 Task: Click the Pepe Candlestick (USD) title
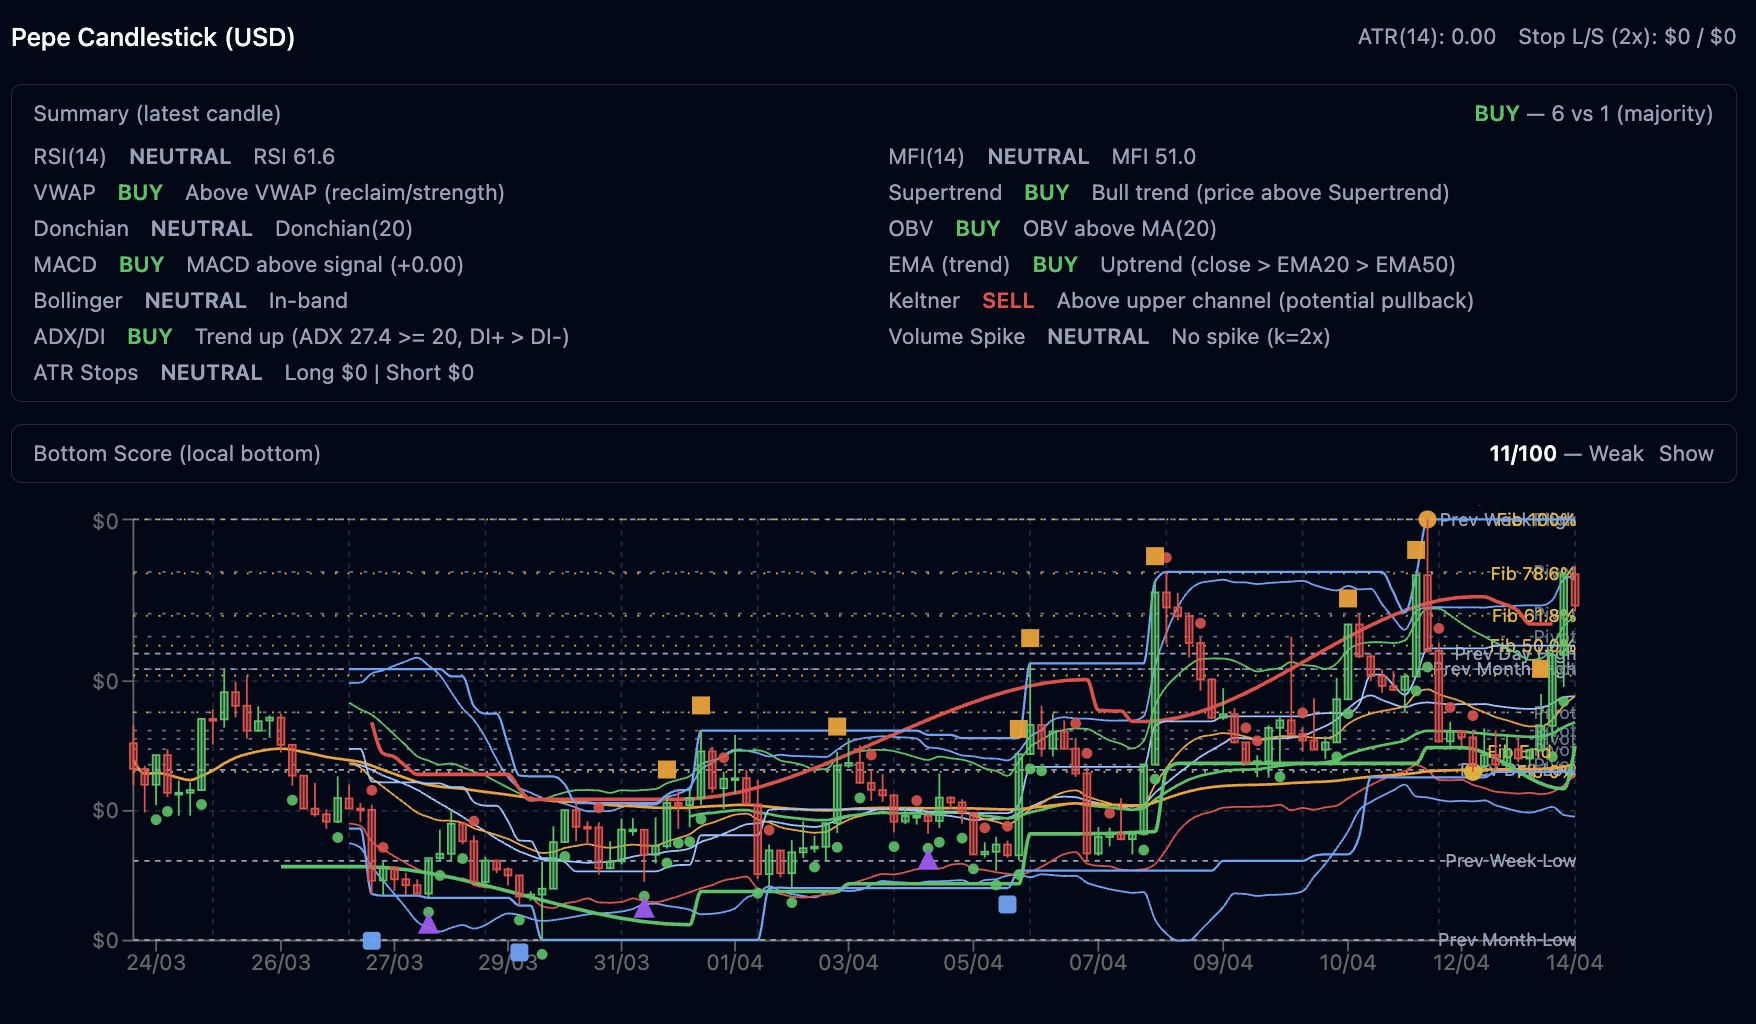[153, 37]
